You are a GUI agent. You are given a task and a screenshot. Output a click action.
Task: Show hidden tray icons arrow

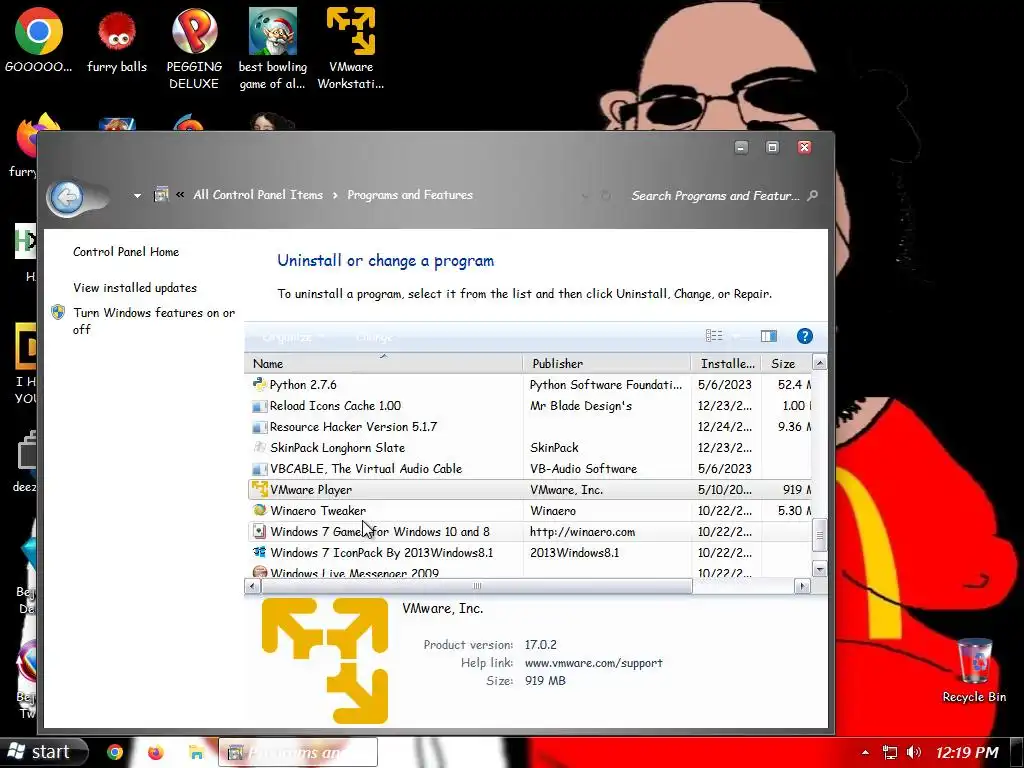pos(865,752)
